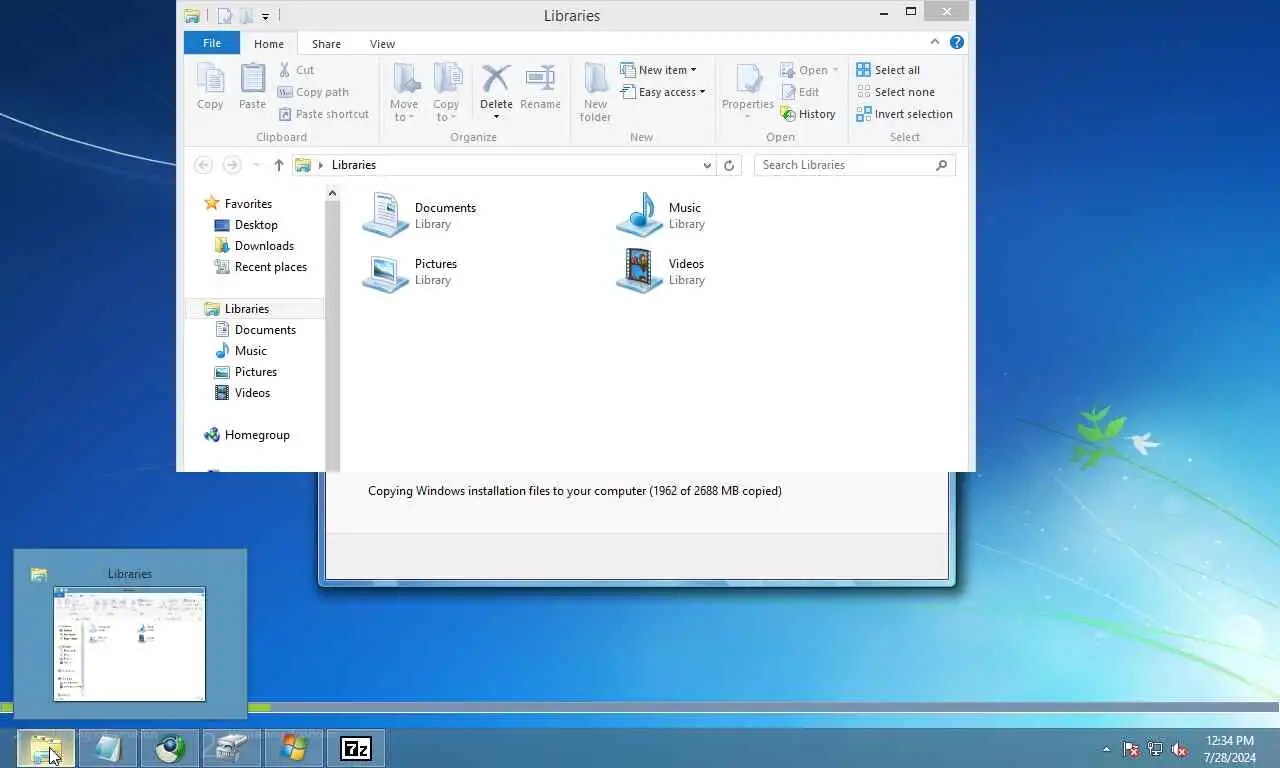Viewport: 1280px width, 768px height.
Task: Click the Libraries window preview thumbnail
Action: click(129, 644)
